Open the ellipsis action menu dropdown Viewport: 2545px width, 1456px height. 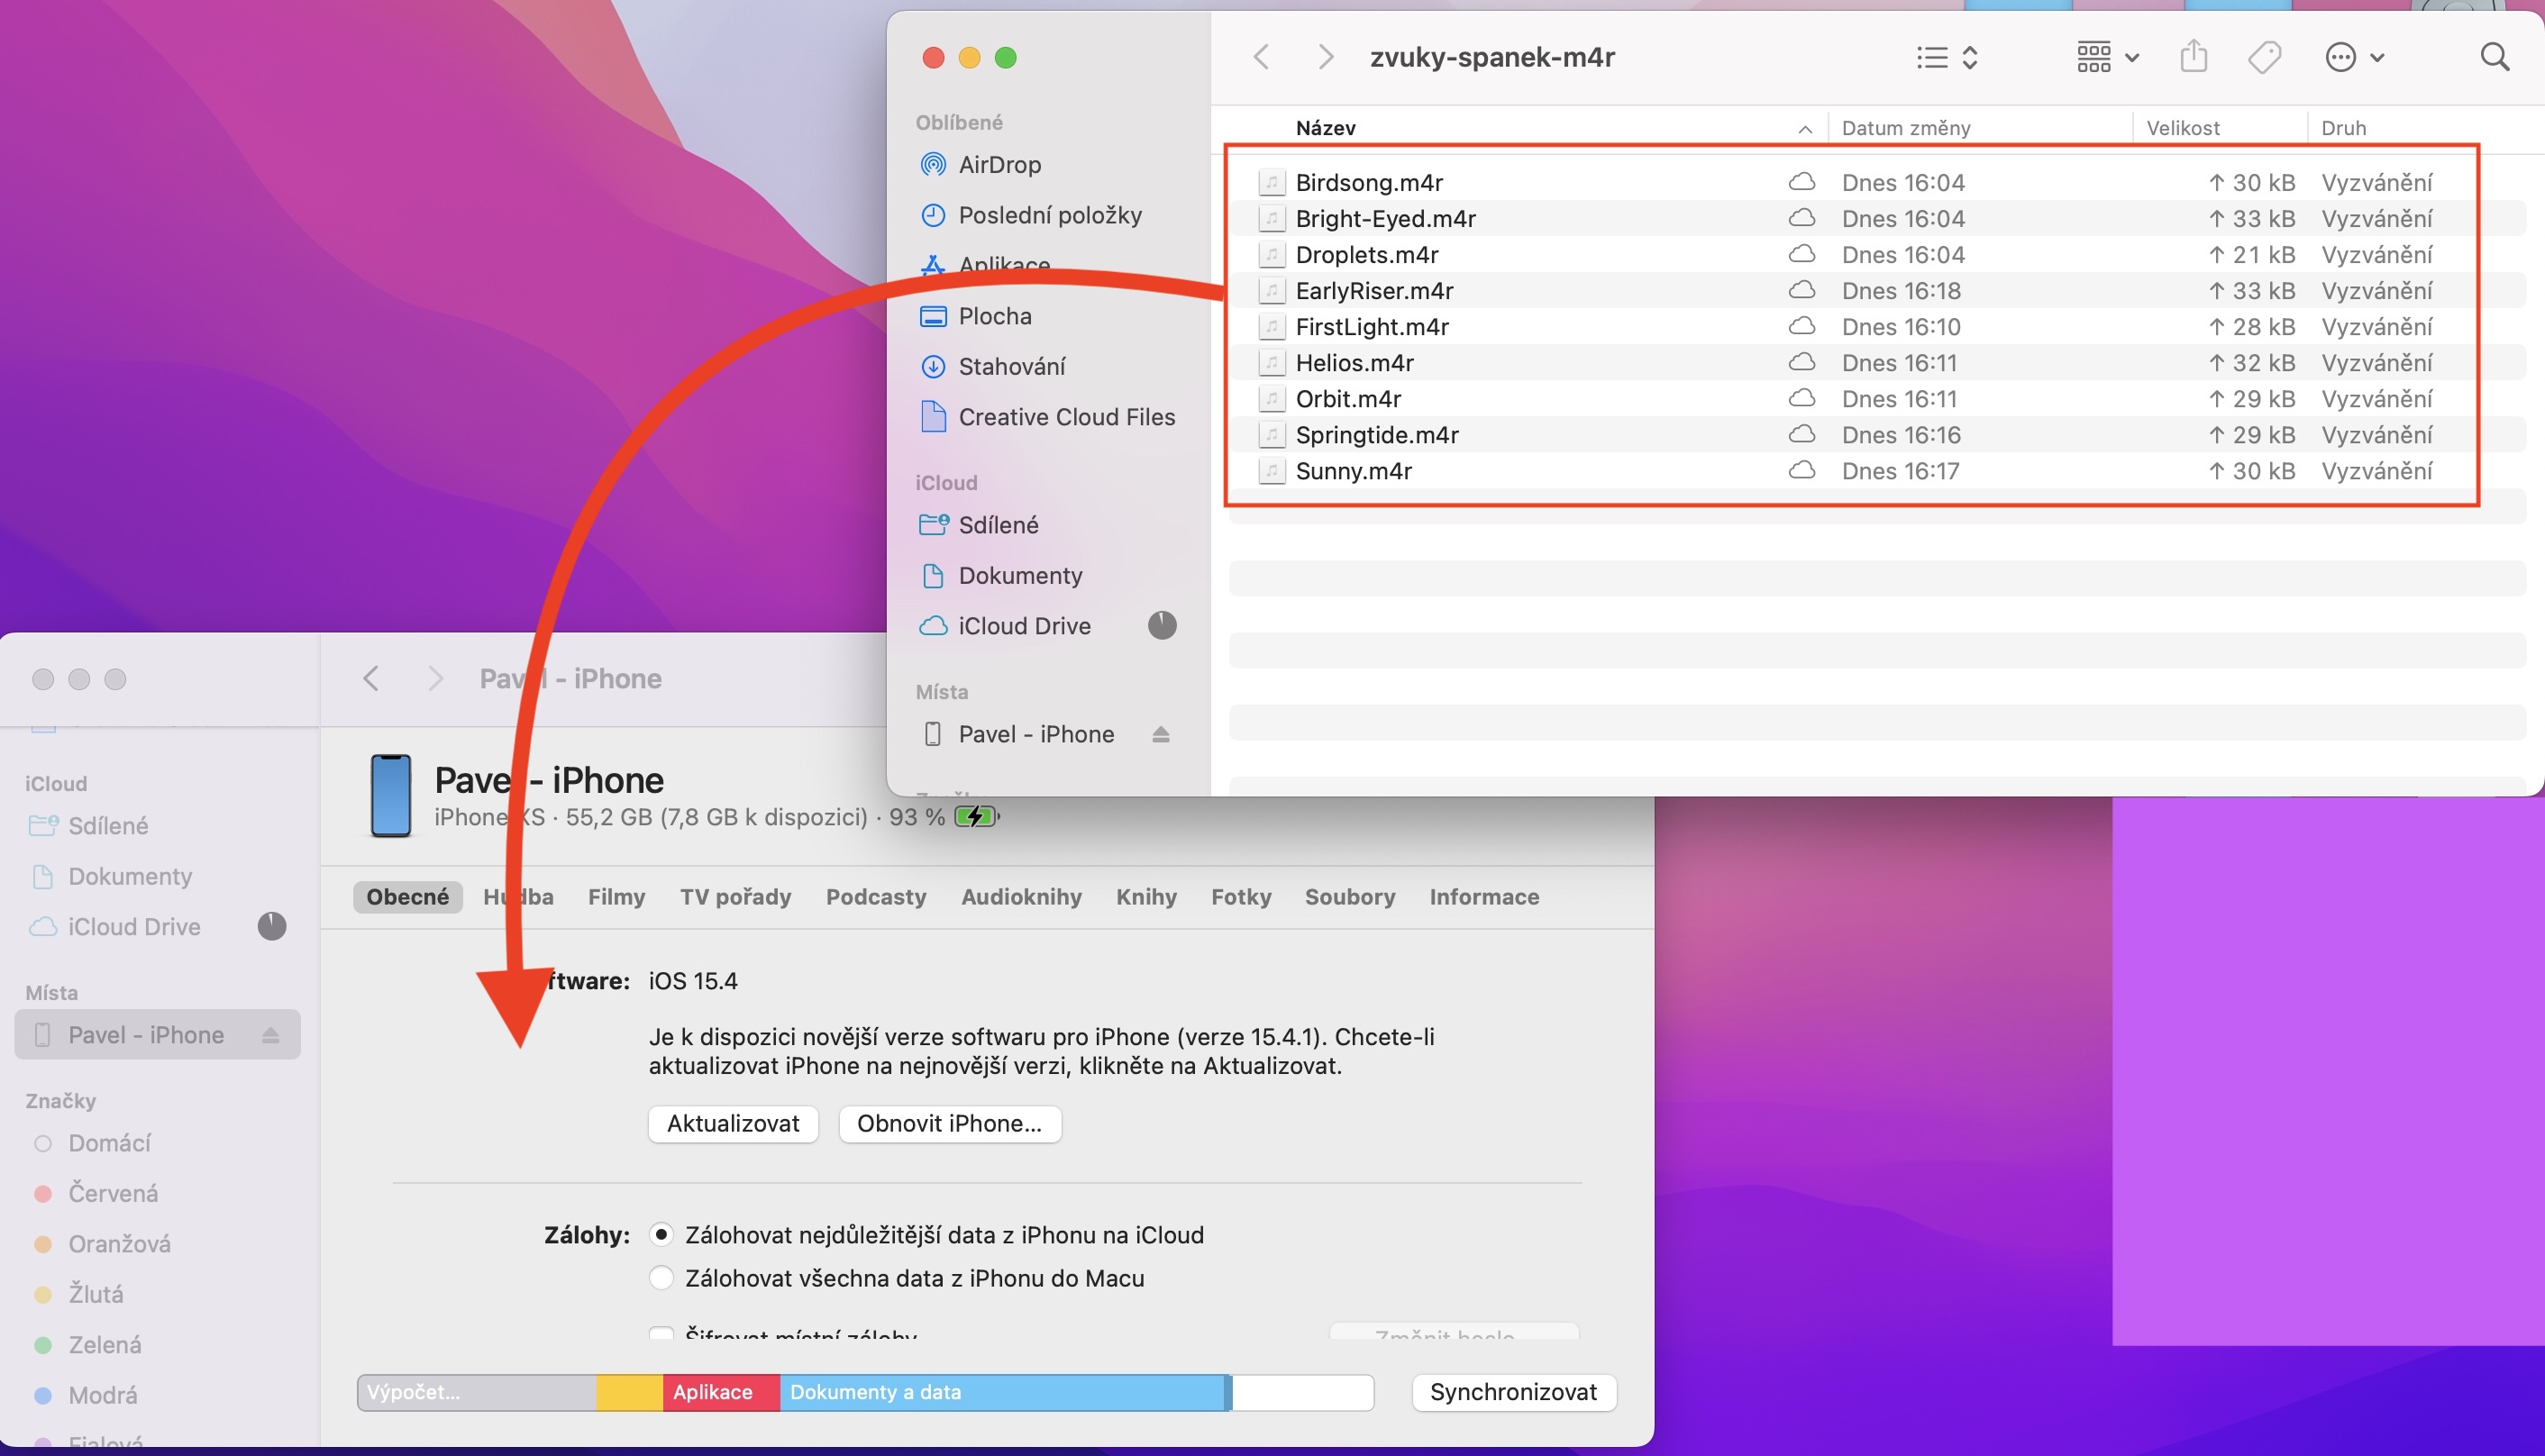click(x=2354, y=57)
